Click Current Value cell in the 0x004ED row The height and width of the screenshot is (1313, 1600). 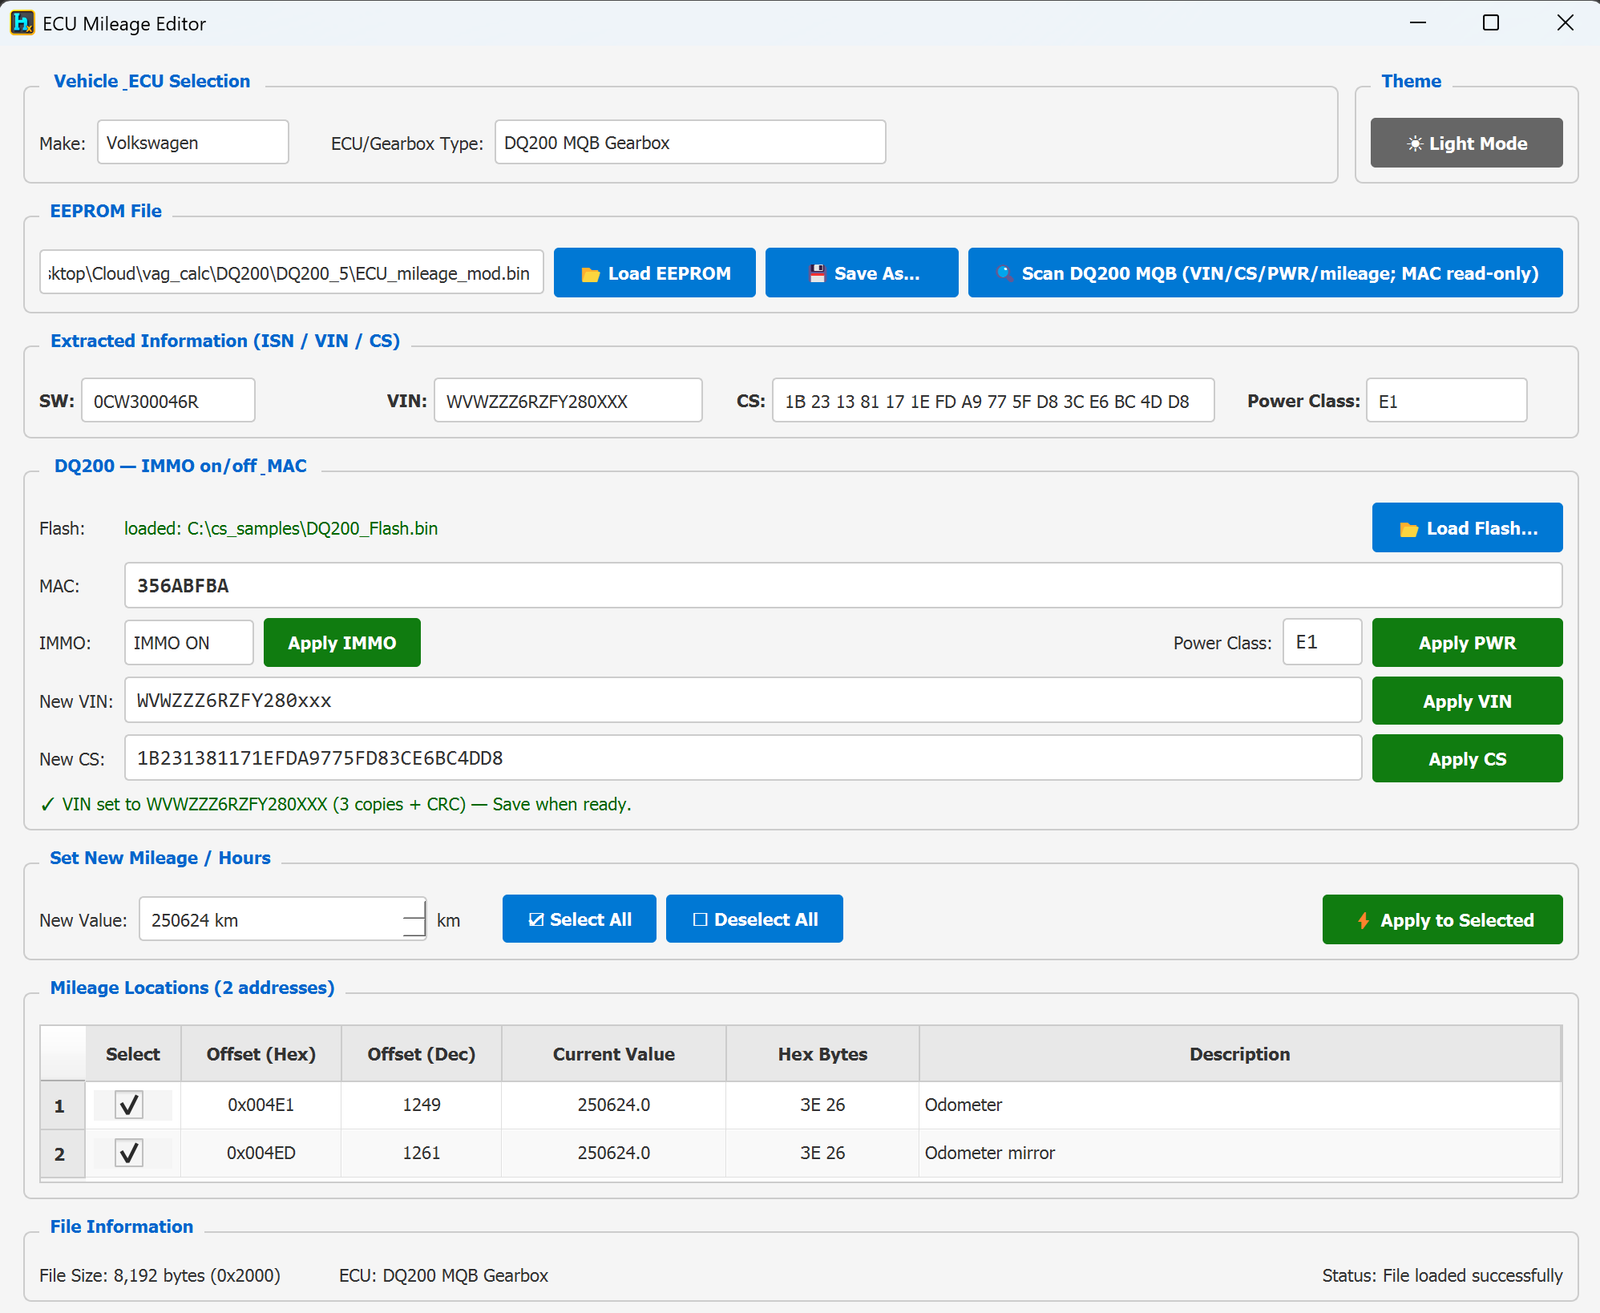coord(614,1153)
